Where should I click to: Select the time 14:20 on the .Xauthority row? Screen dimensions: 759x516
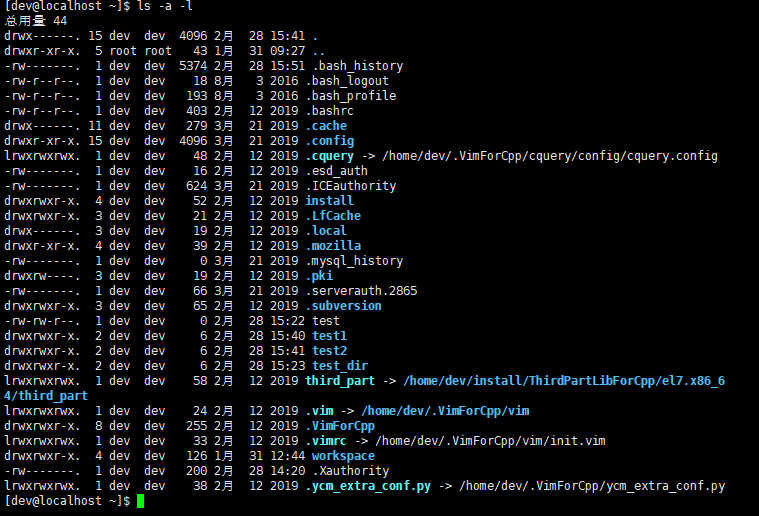coord(288,471)
